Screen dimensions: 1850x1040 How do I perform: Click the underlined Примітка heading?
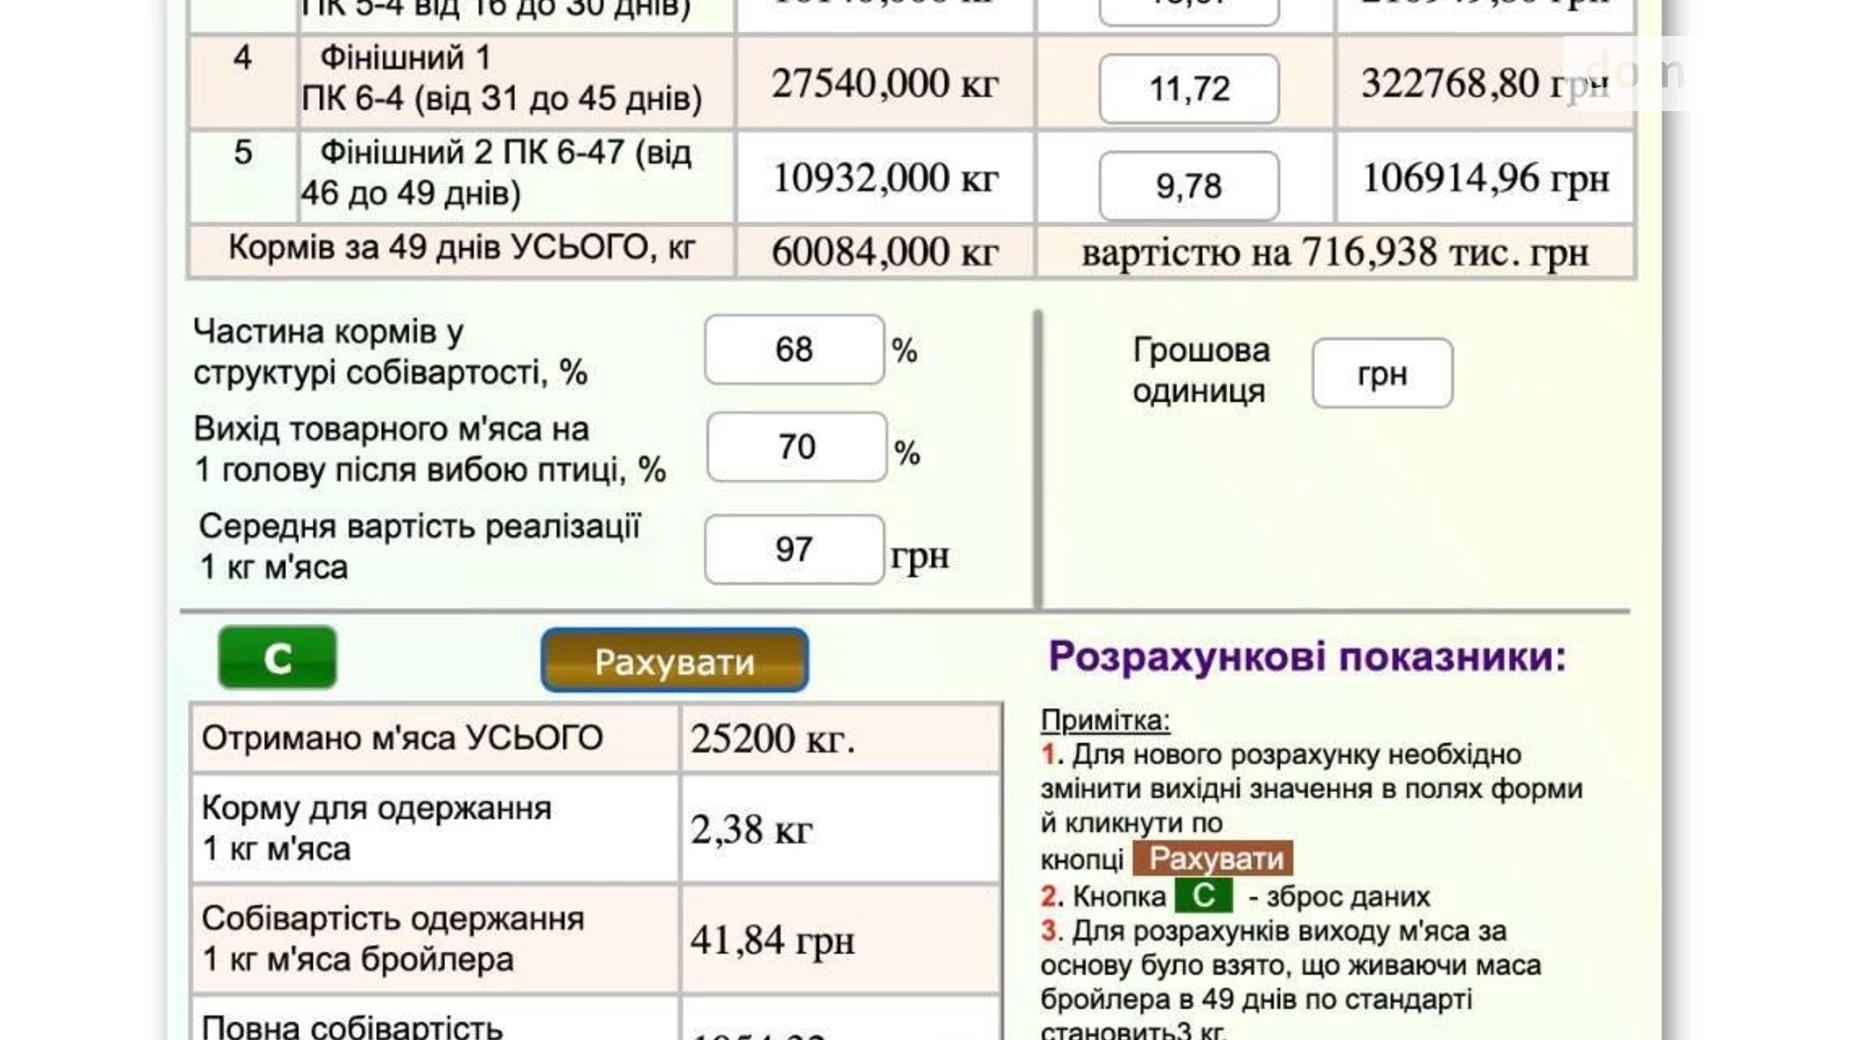pos(1104,720)
